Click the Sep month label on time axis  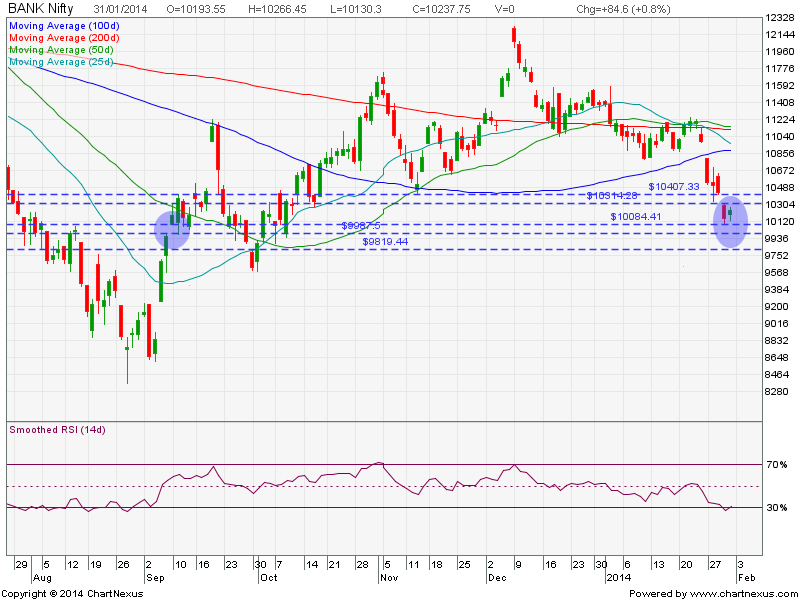pyautogui.click(x=155, y=578)
